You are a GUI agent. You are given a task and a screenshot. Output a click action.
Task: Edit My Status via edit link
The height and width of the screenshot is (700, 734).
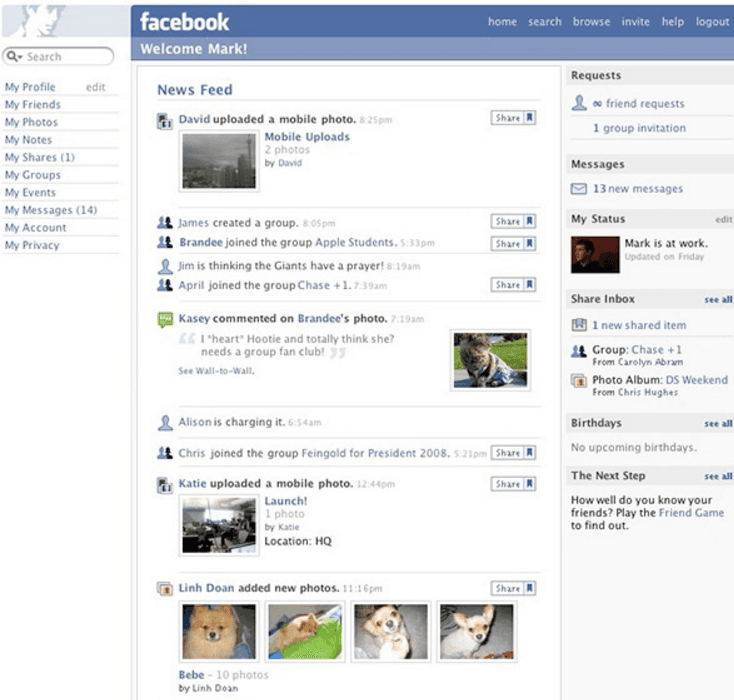[x=723, y=219]
